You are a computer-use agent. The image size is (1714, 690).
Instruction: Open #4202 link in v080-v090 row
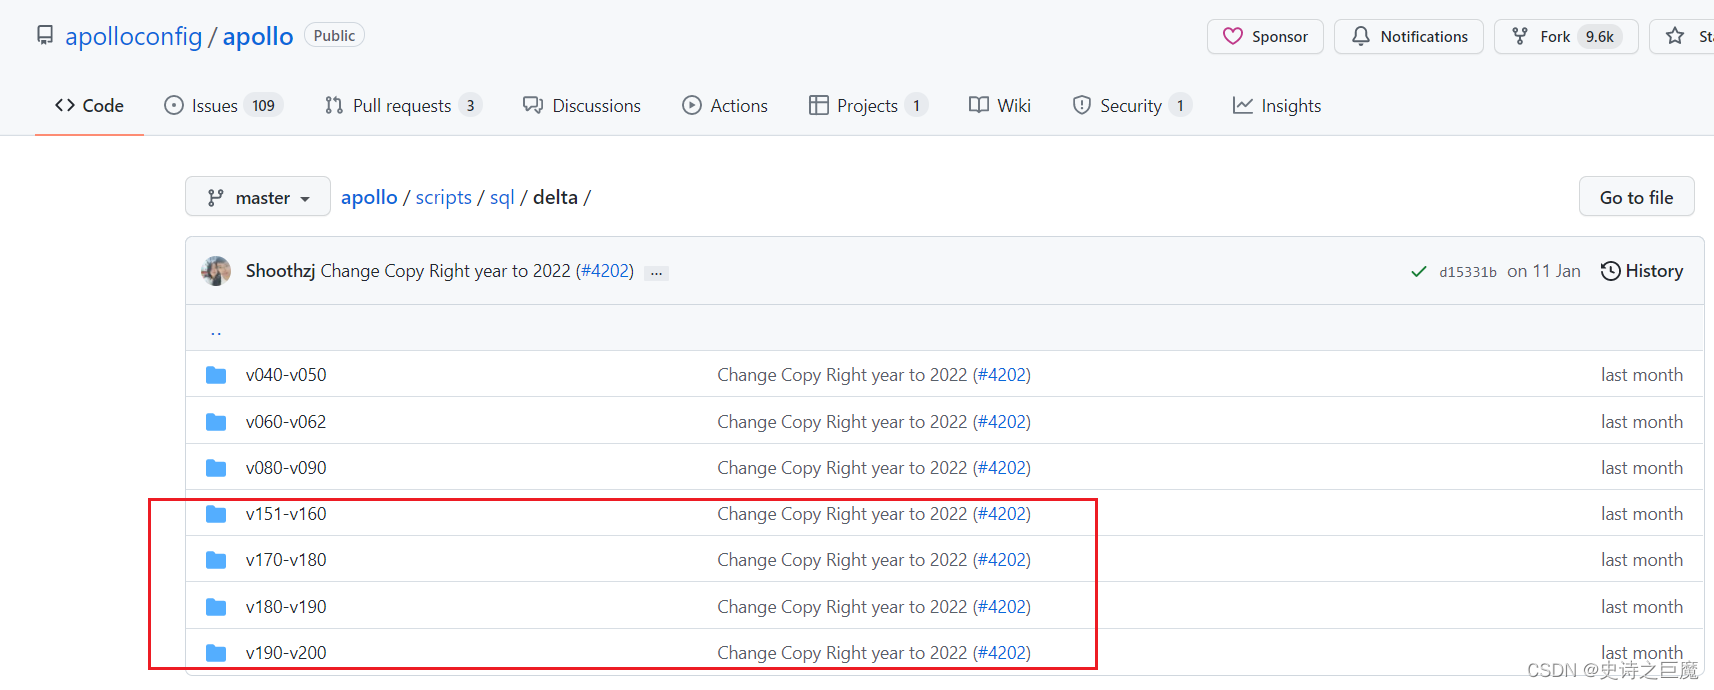point(1002,468)
